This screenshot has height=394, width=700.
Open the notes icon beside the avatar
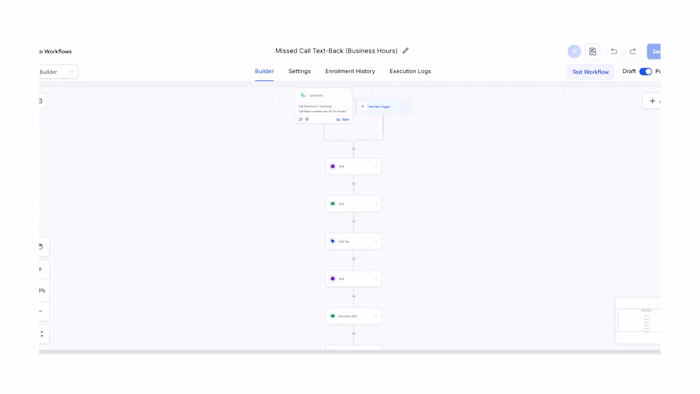[x=592, y=51]
